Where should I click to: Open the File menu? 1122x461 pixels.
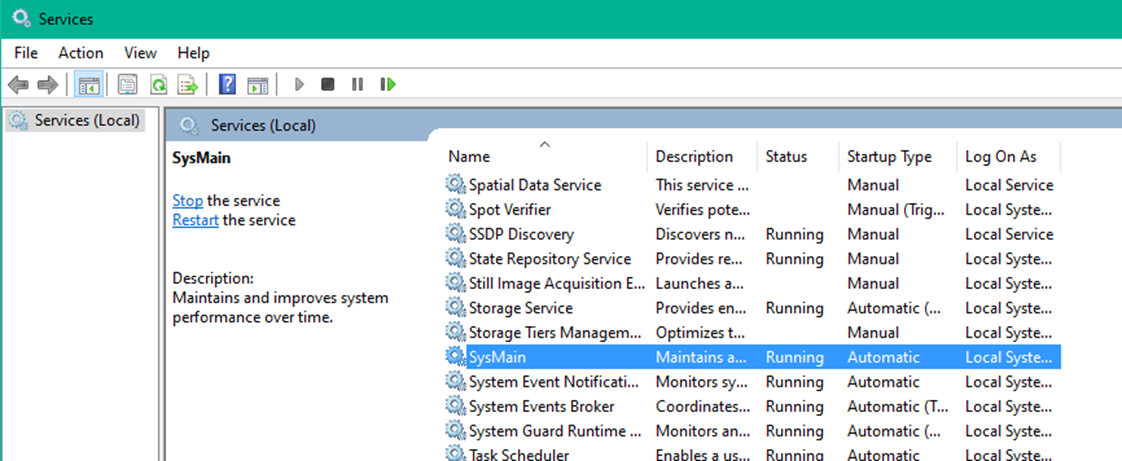26,53
